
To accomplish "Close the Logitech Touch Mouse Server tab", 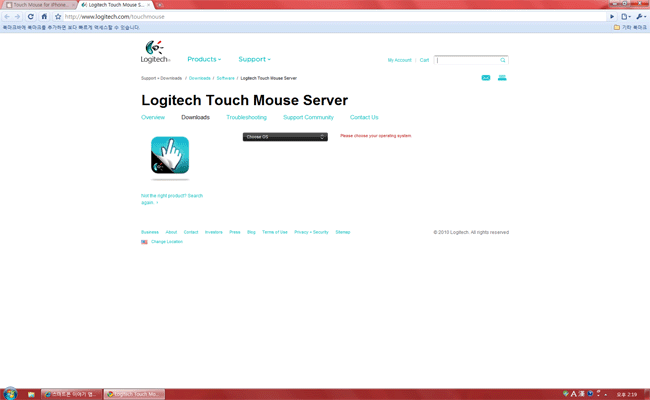I will pyautogui.click(x=148, y=5).
